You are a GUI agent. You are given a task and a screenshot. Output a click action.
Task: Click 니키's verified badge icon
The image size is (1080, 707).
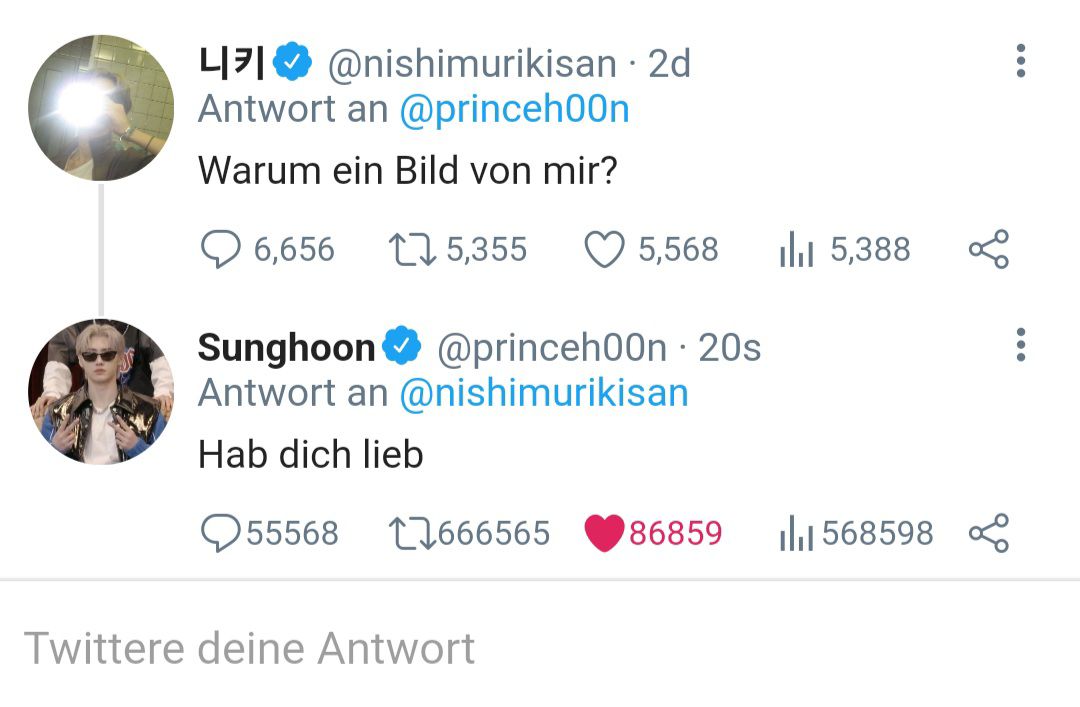point(293,62)
